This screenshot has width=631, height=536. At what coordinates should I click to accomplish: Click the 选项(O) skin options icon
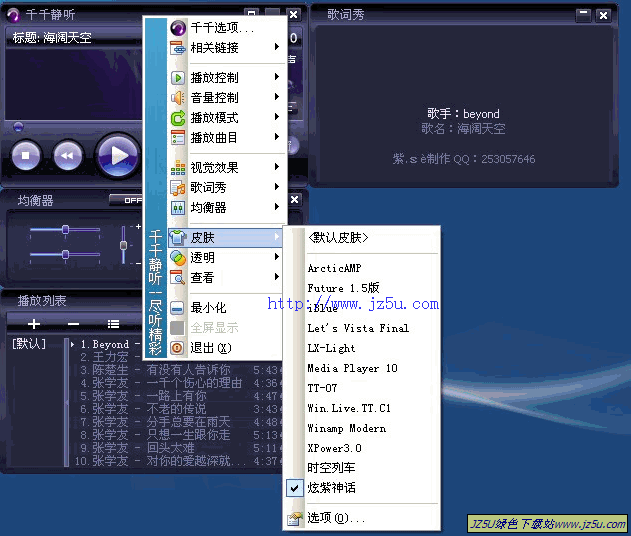[x=295, y=519]
